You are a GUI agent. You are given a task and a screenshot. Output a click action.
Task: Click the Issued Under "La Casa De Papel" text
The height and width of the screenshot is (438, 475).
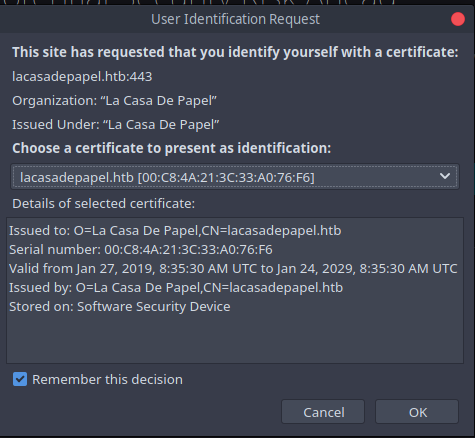(x=116, y=125)
